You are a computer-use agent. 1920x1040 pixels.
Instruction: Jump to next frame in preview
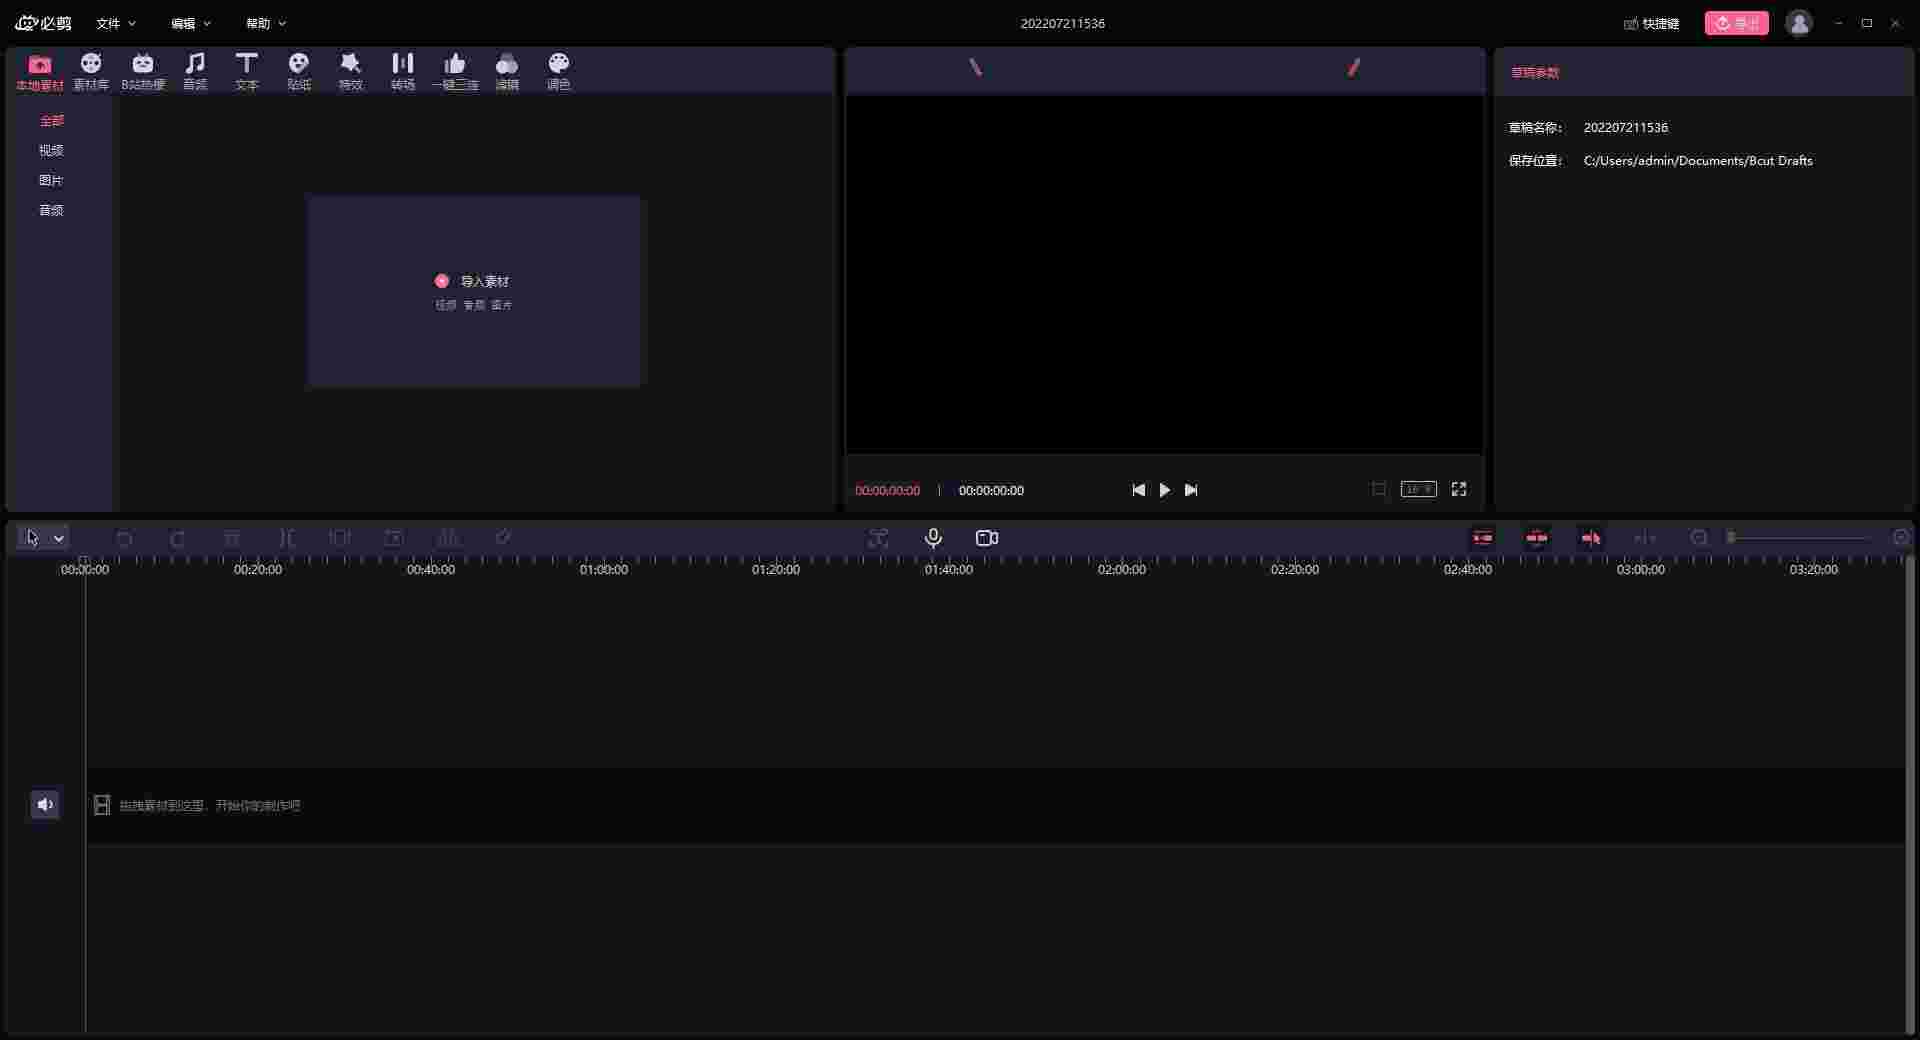click(1191, 490)
